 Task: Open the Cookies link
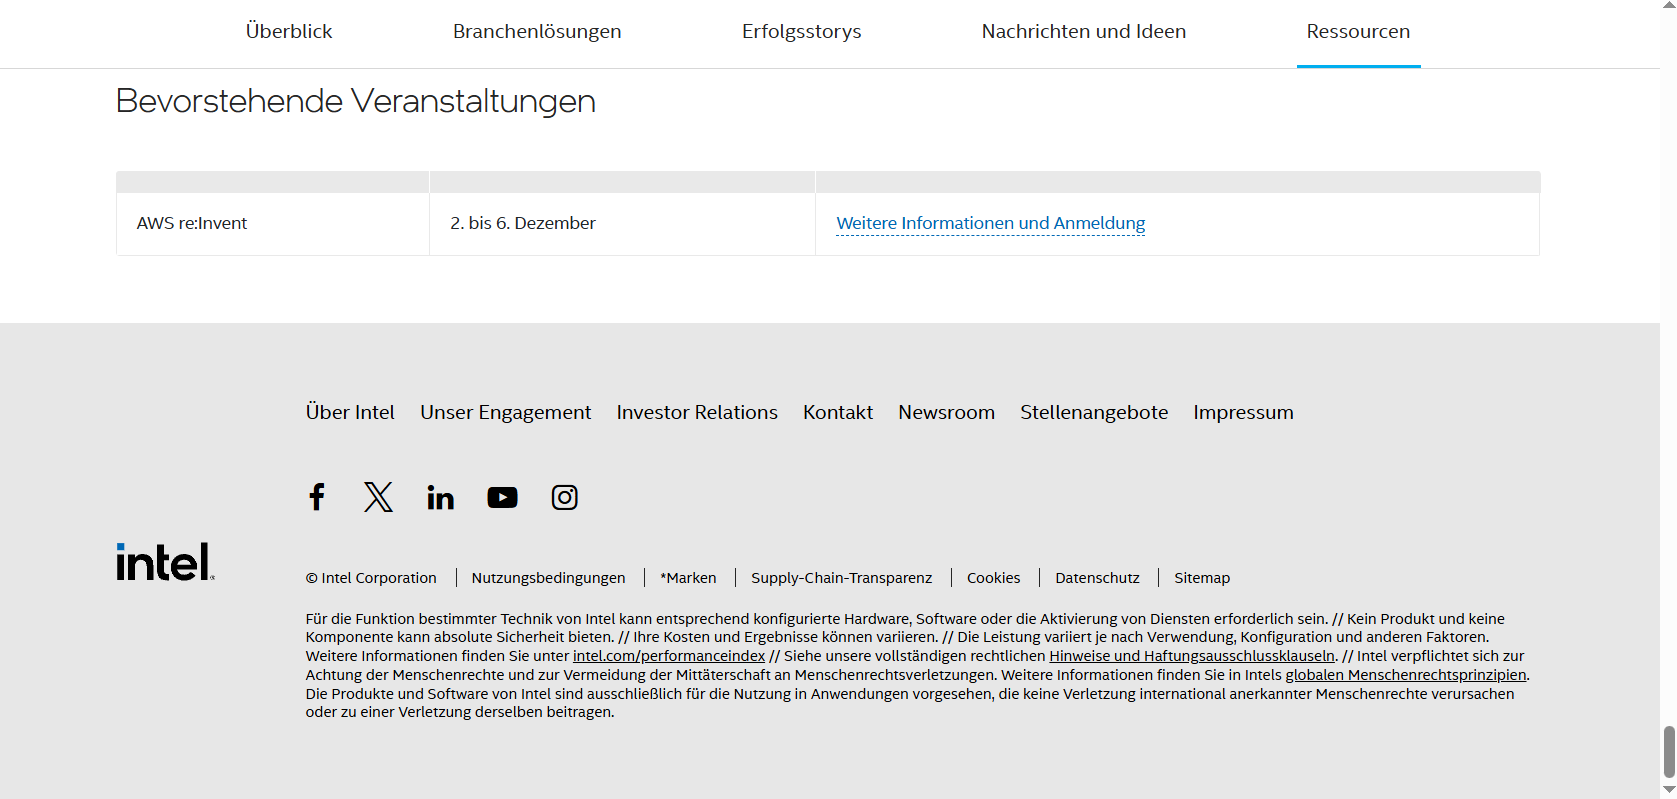coord(994,578)
